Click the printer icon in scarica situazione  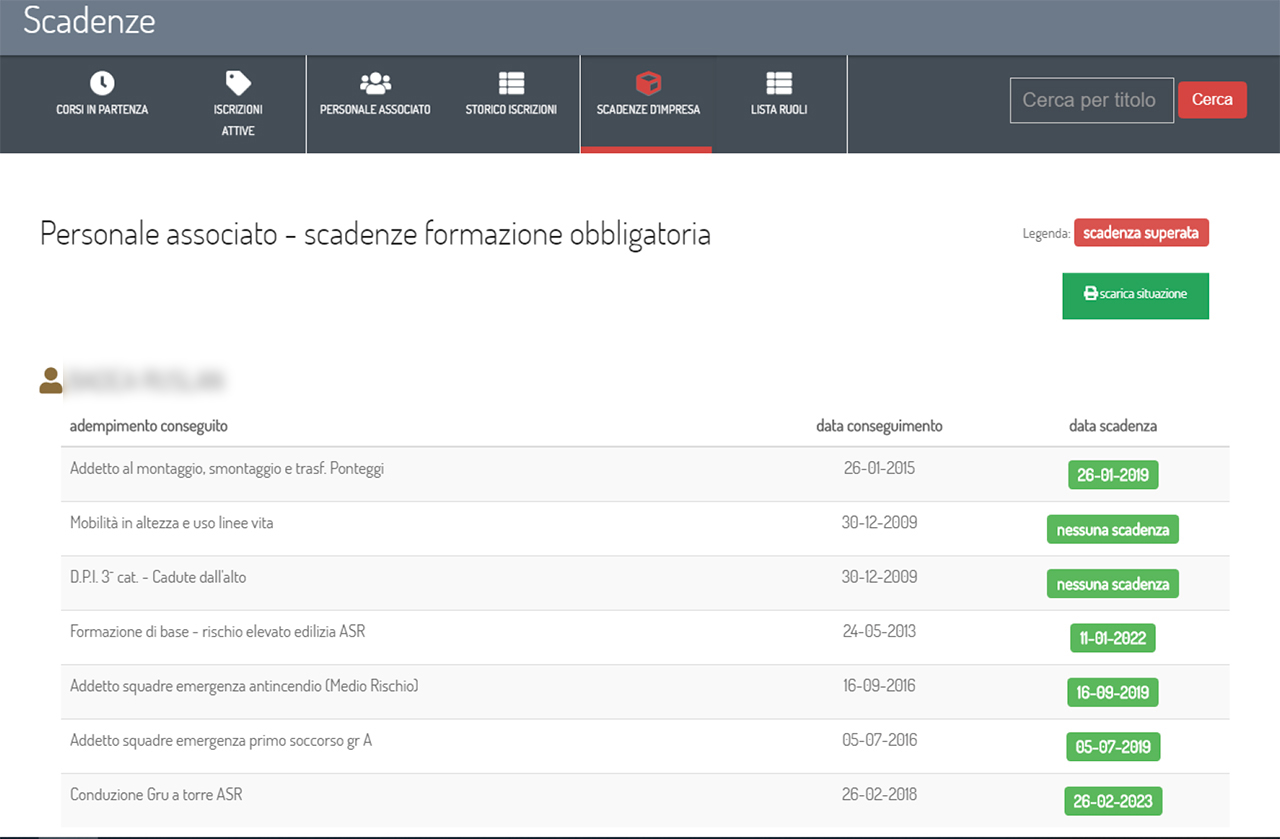point(1090,295)
